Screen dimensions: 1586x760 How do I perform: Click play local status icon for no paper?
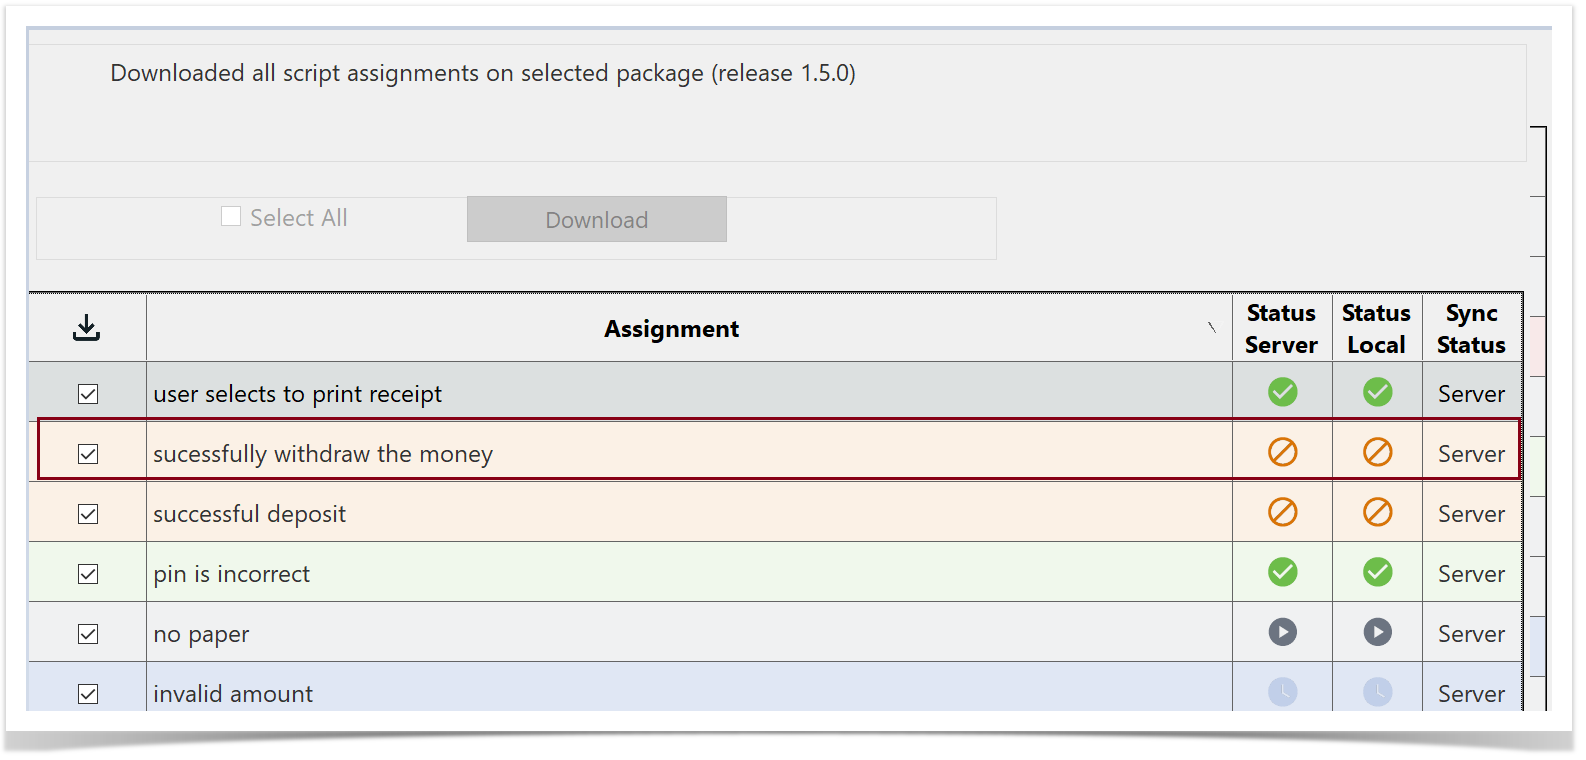pos(1377,632)
